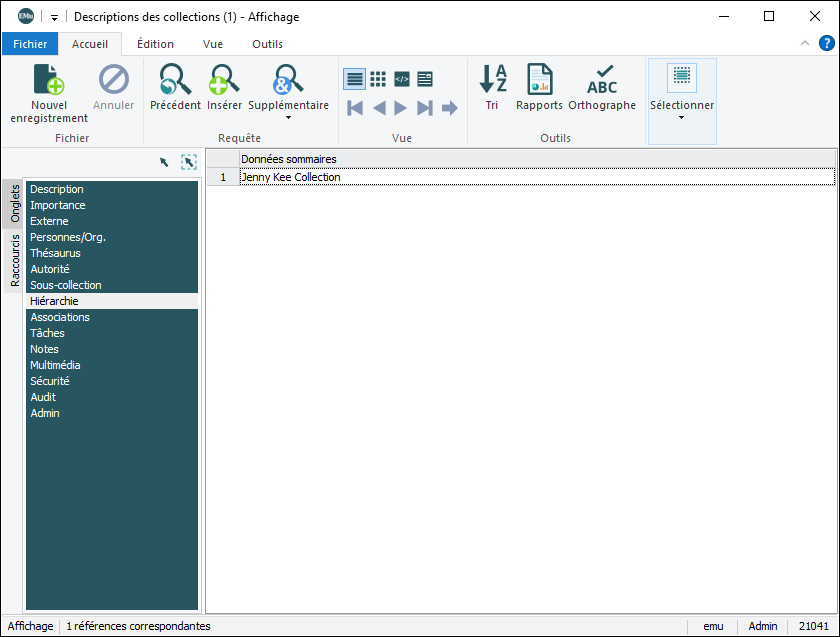The width and height of the screenshot is (840, 637).
Task: Open the Tri sort tool
Action: [492, 80]
